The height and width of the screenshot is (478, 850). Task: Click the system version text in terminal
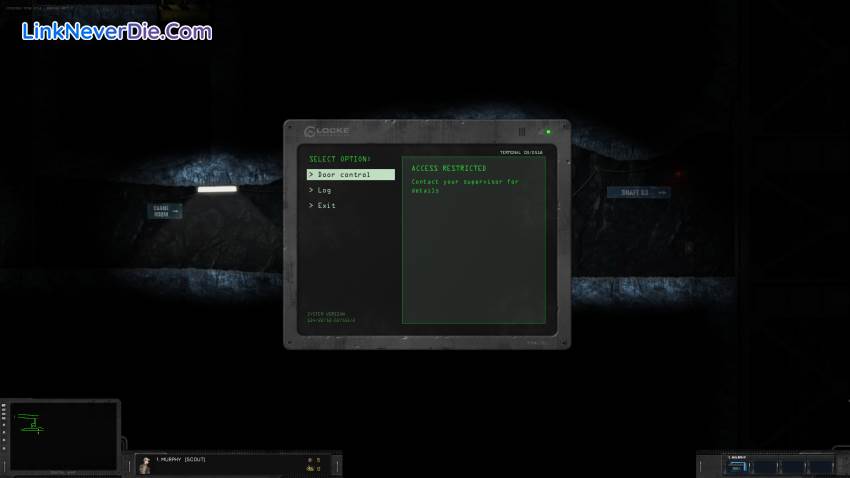point(330,317)
